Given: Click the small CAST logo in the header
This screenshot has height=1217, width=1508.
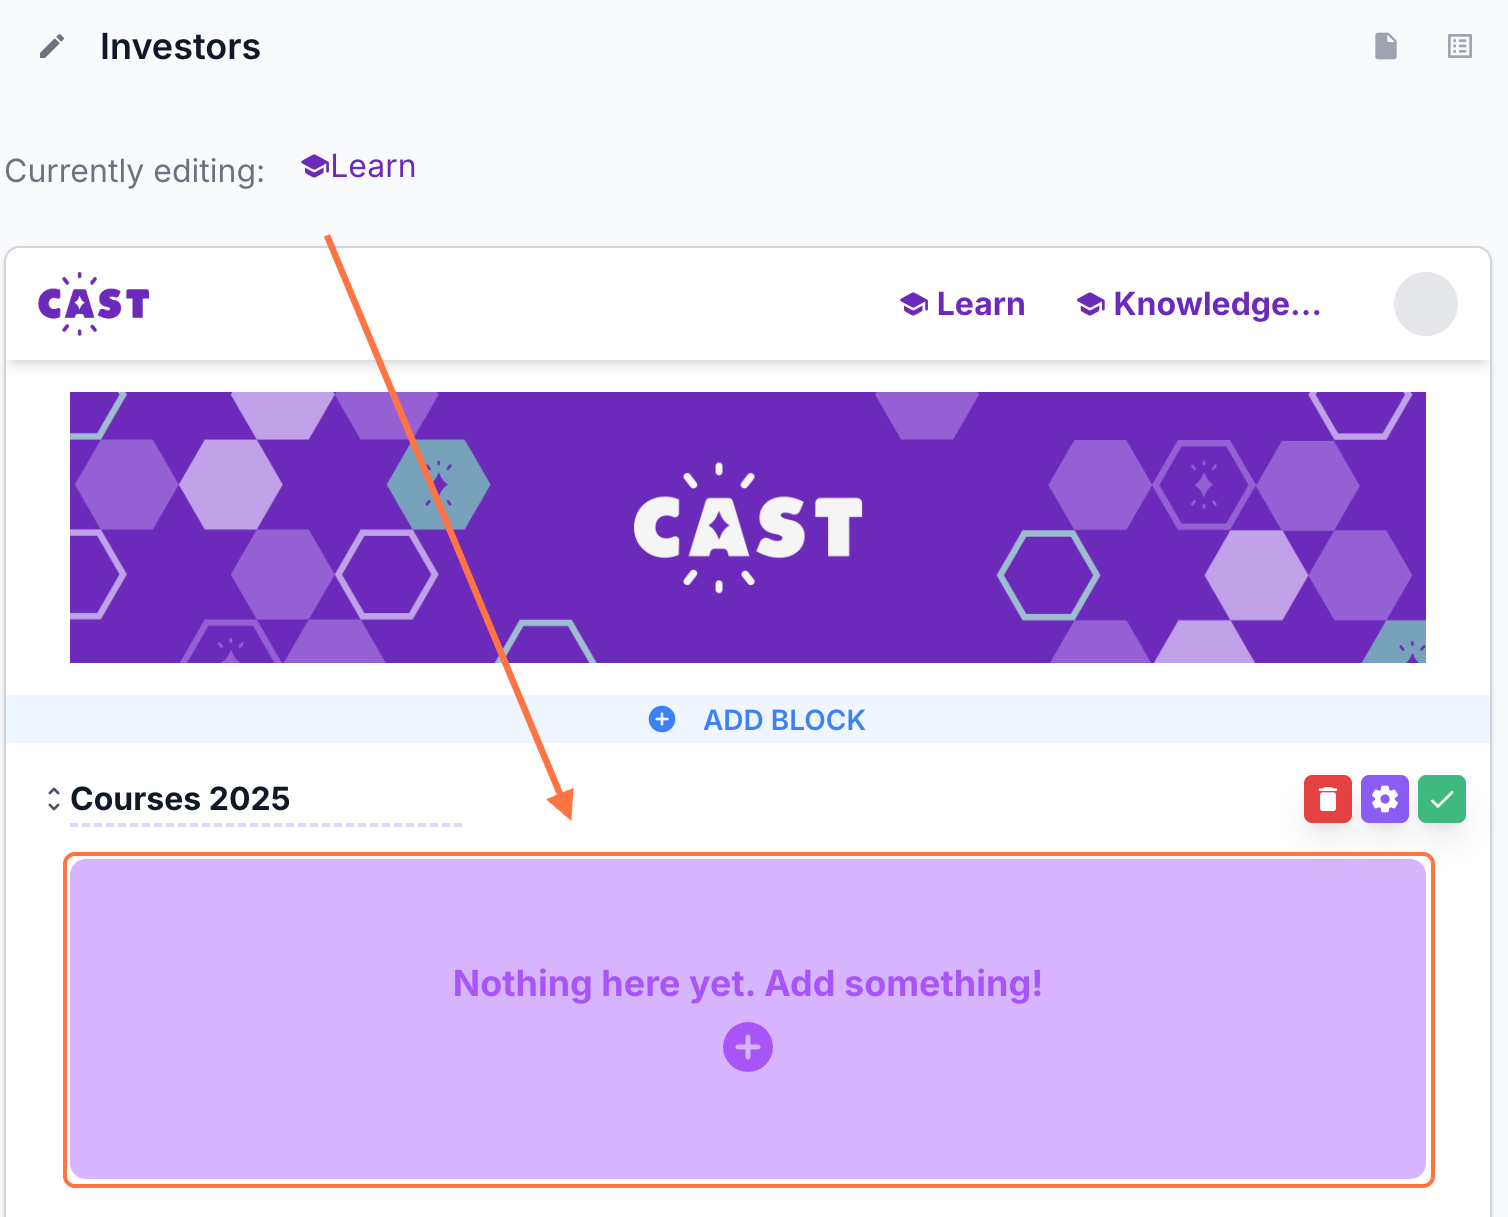Looking at the screenshot, I should point(93,304).
